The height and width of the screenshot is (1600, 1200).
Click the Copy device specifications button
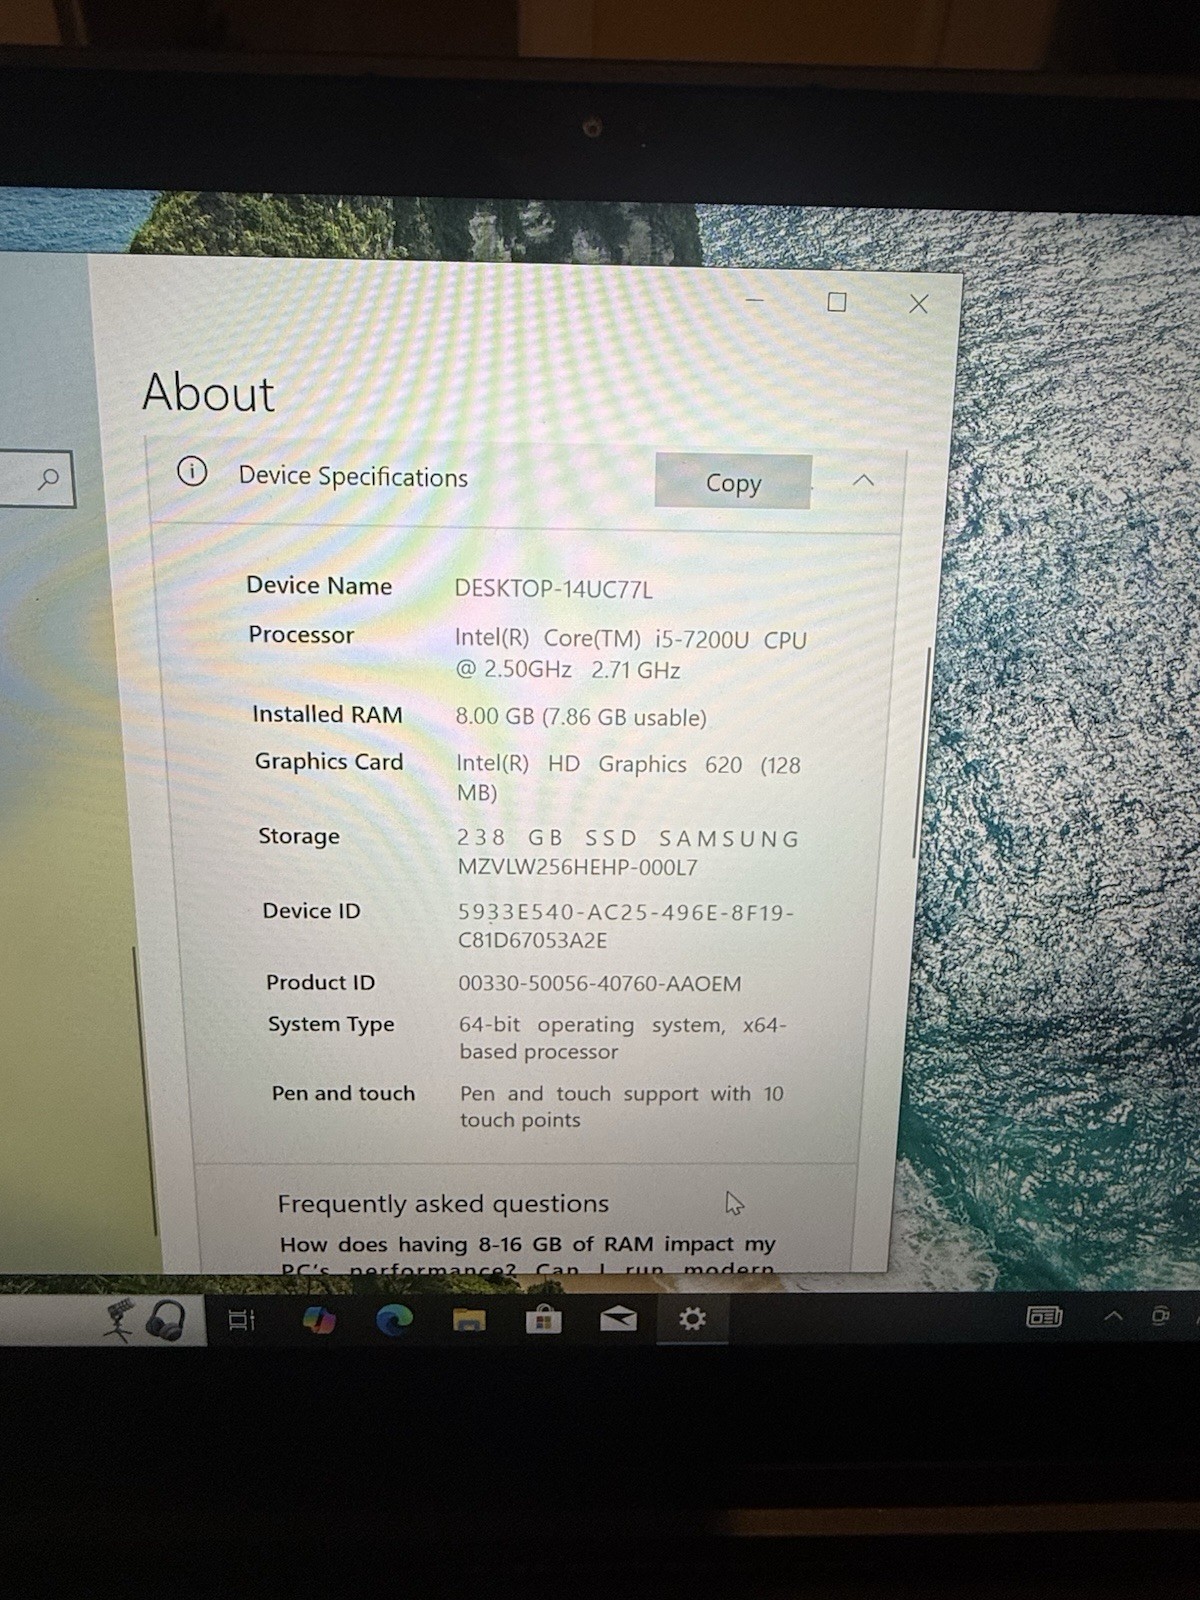tap(732, 482)
